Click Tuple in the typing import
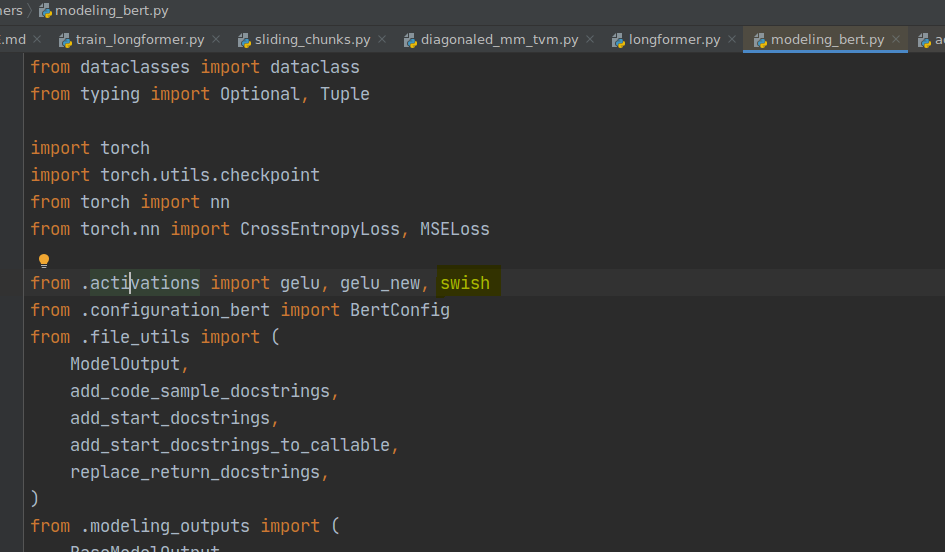945x552 pixels. click(345, 94)
